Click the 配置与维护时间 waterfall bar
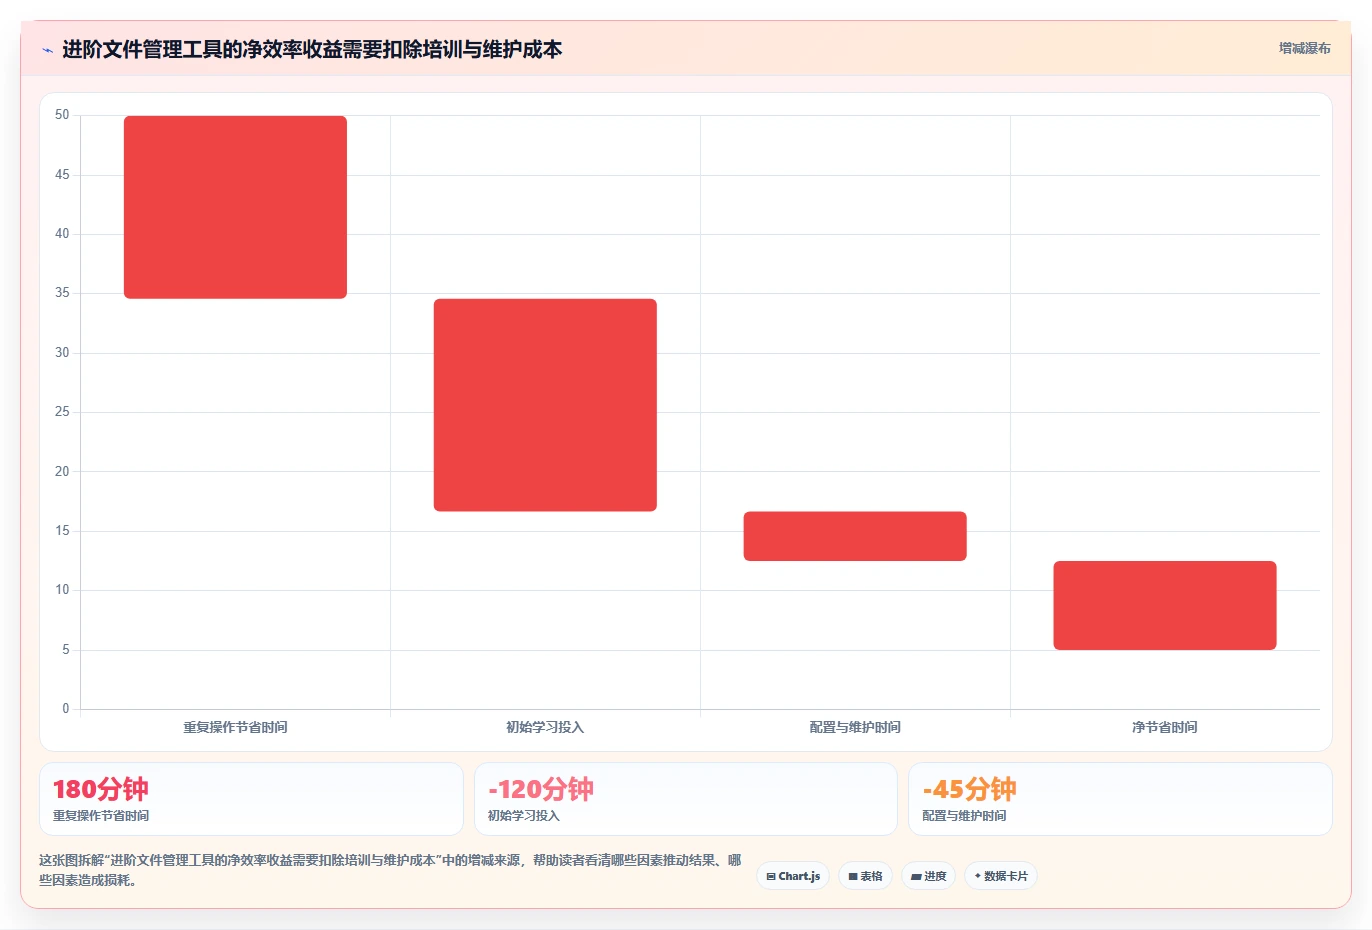This screenshot has width=1372, height=930. click(855, 536)
